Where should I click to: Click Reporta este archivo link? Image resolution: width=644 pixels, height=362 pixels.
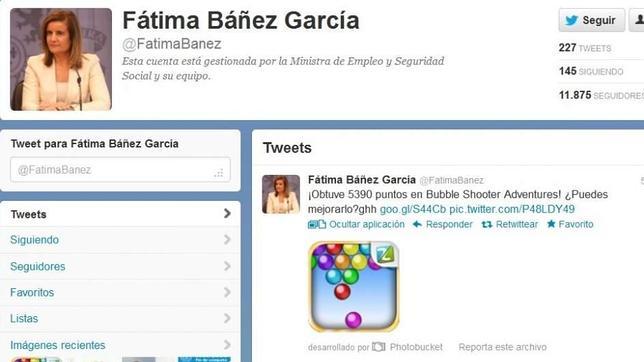click(502, 347)
